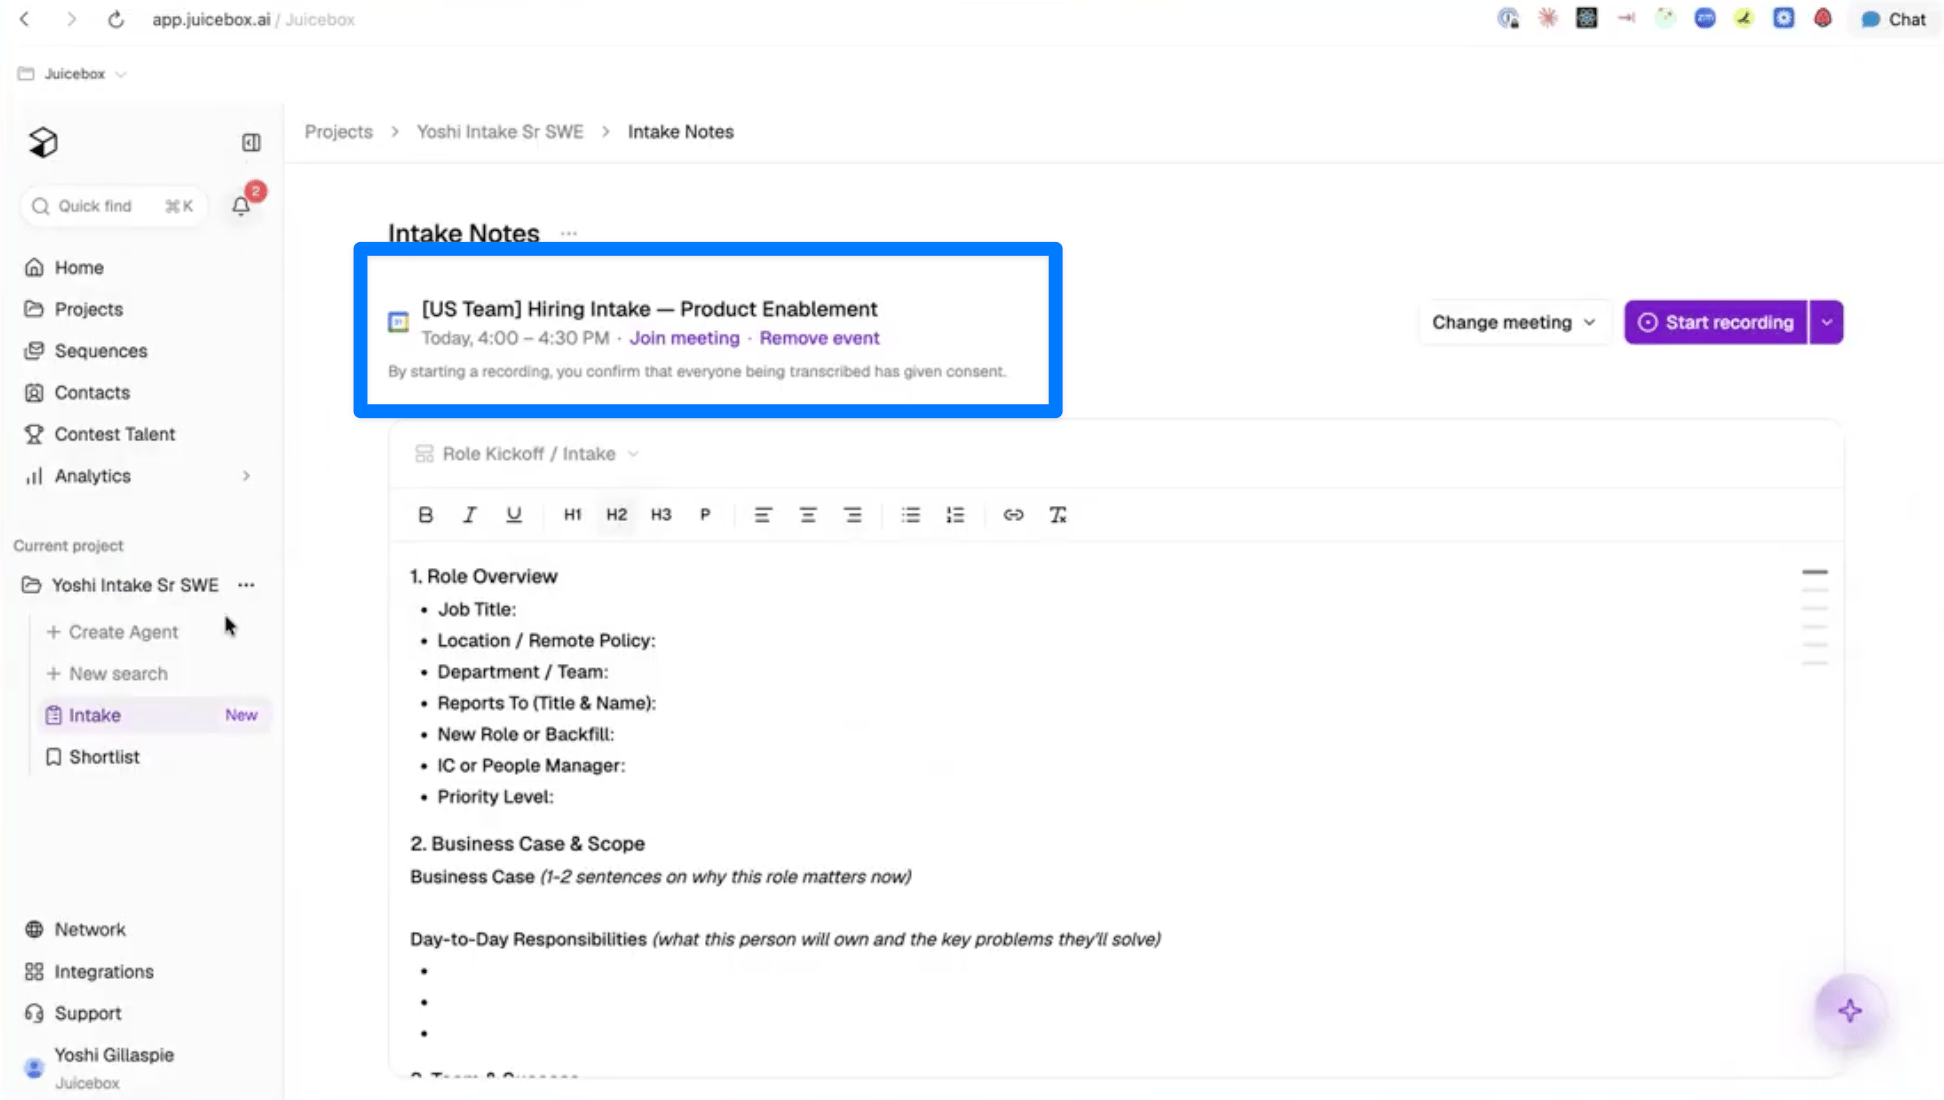Image resolution: width=1944 pixels, height=1100 pixels.
Task: Set text to Heading 2 (H2)
Action: 616,515
